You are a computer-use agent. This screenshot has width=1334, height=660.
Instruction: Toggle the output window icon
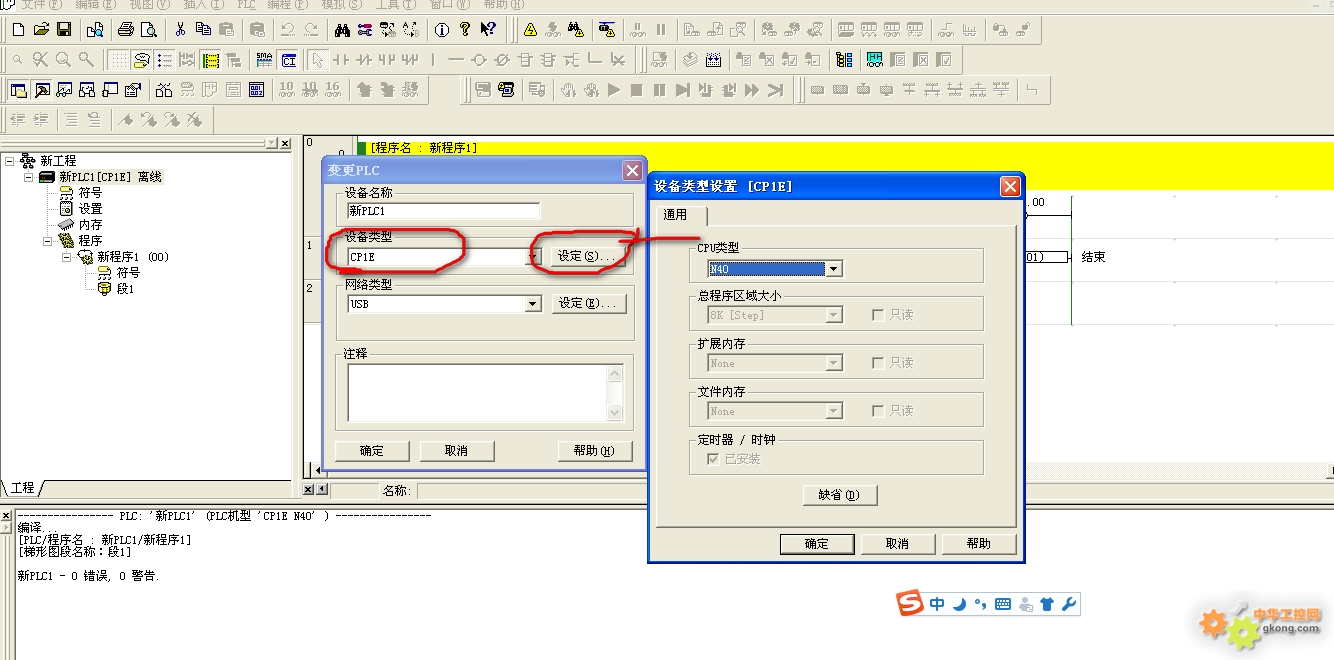click(42, 90)
